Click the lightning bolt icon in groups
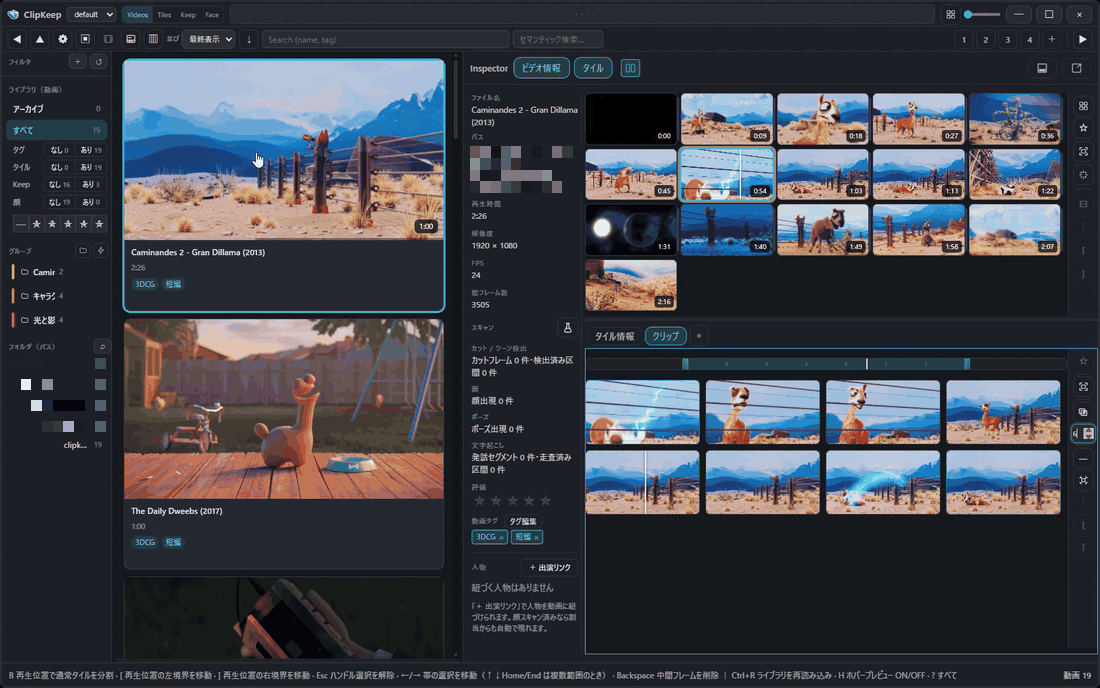1100x688 pixels. pos(100,250)
